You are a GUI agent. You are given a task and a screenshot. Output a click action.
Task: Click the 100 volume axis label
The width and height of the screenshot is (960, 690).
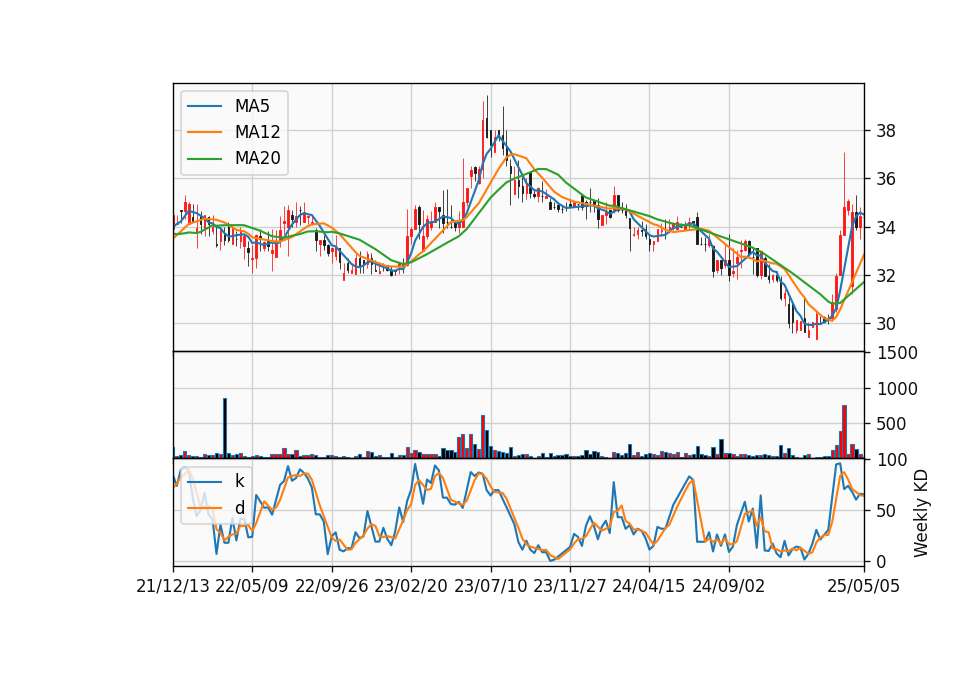point(893,460)
